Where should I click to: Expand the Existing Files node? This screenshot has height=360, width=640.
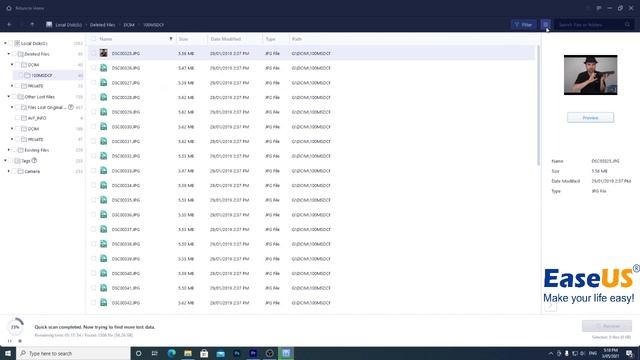(x=9, y=150)
